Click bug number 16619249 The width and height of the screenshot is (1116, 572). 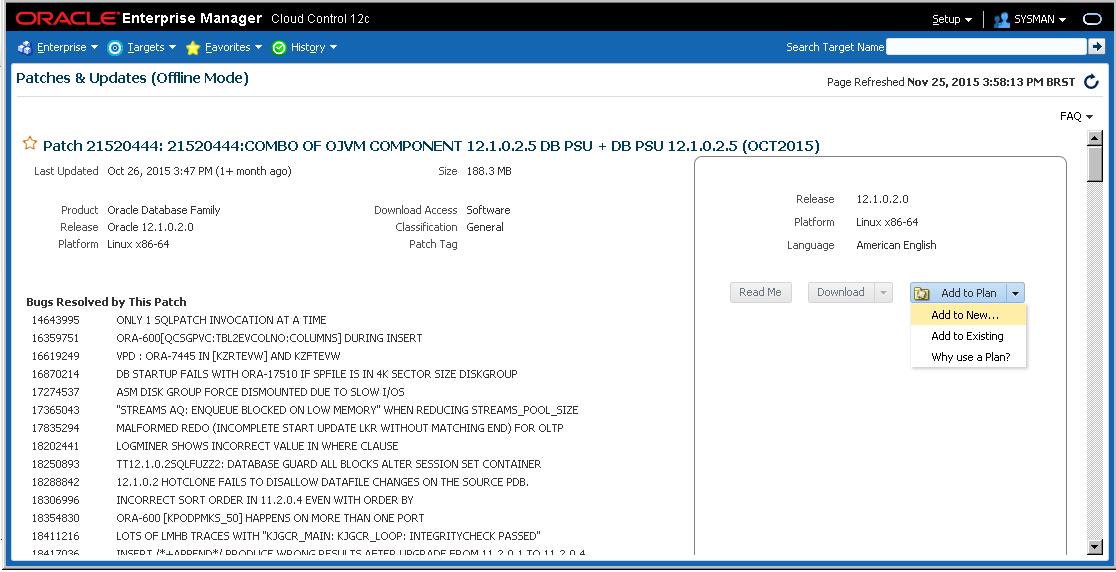pyautogui.click(x=55, y=356)
